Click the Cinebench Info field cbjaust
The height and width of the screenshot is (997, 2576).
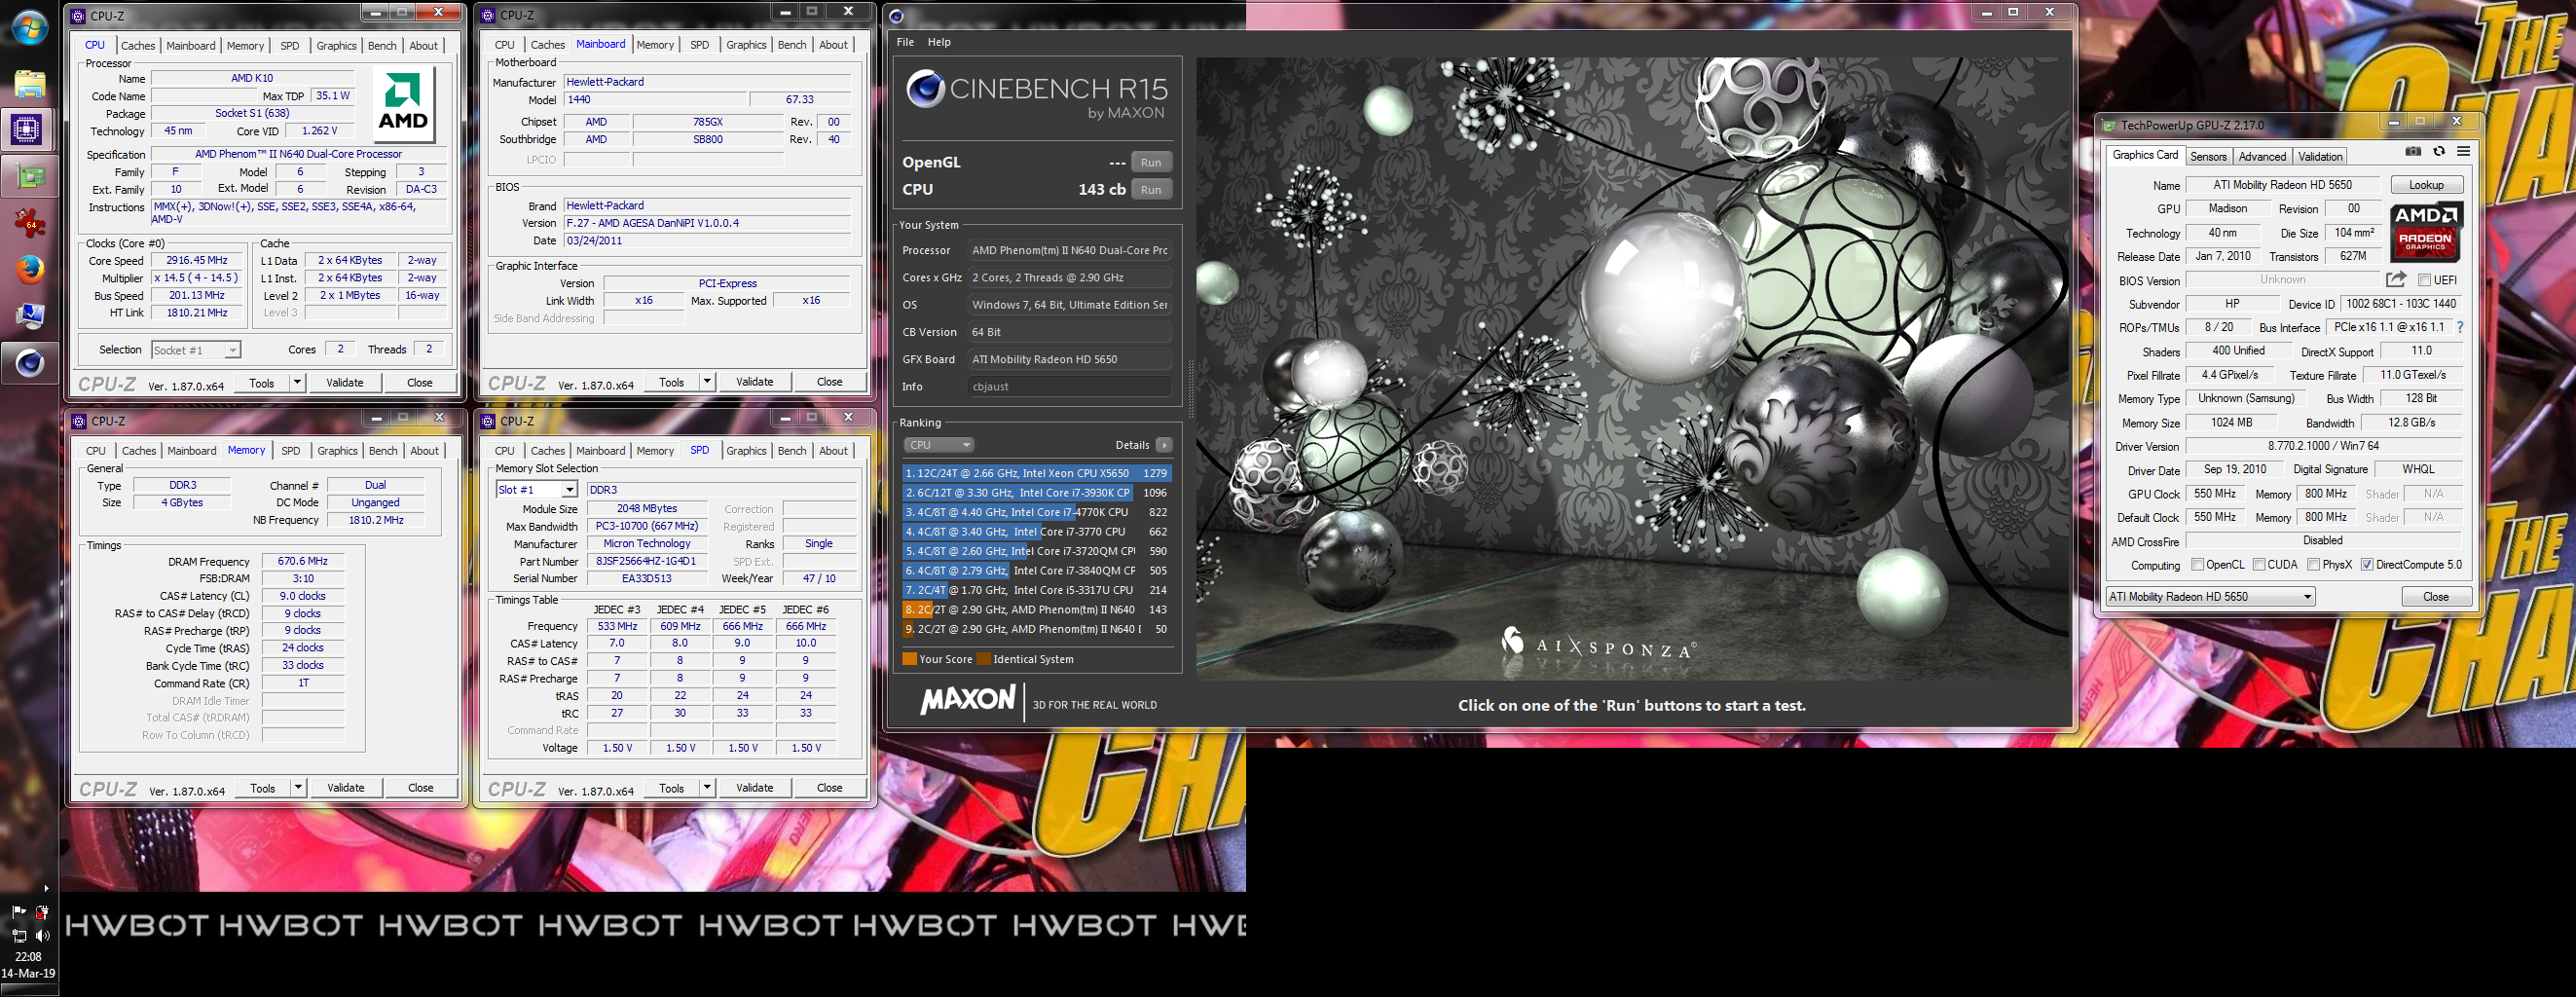click(1070, 387)
